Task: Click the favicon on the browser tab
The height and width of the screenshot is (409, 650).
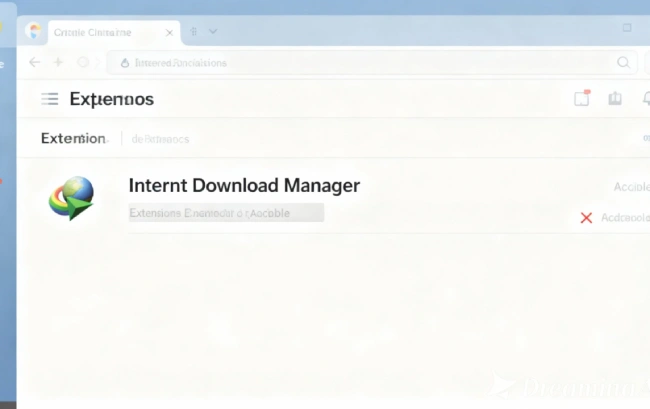Action: tap(33, 32)
